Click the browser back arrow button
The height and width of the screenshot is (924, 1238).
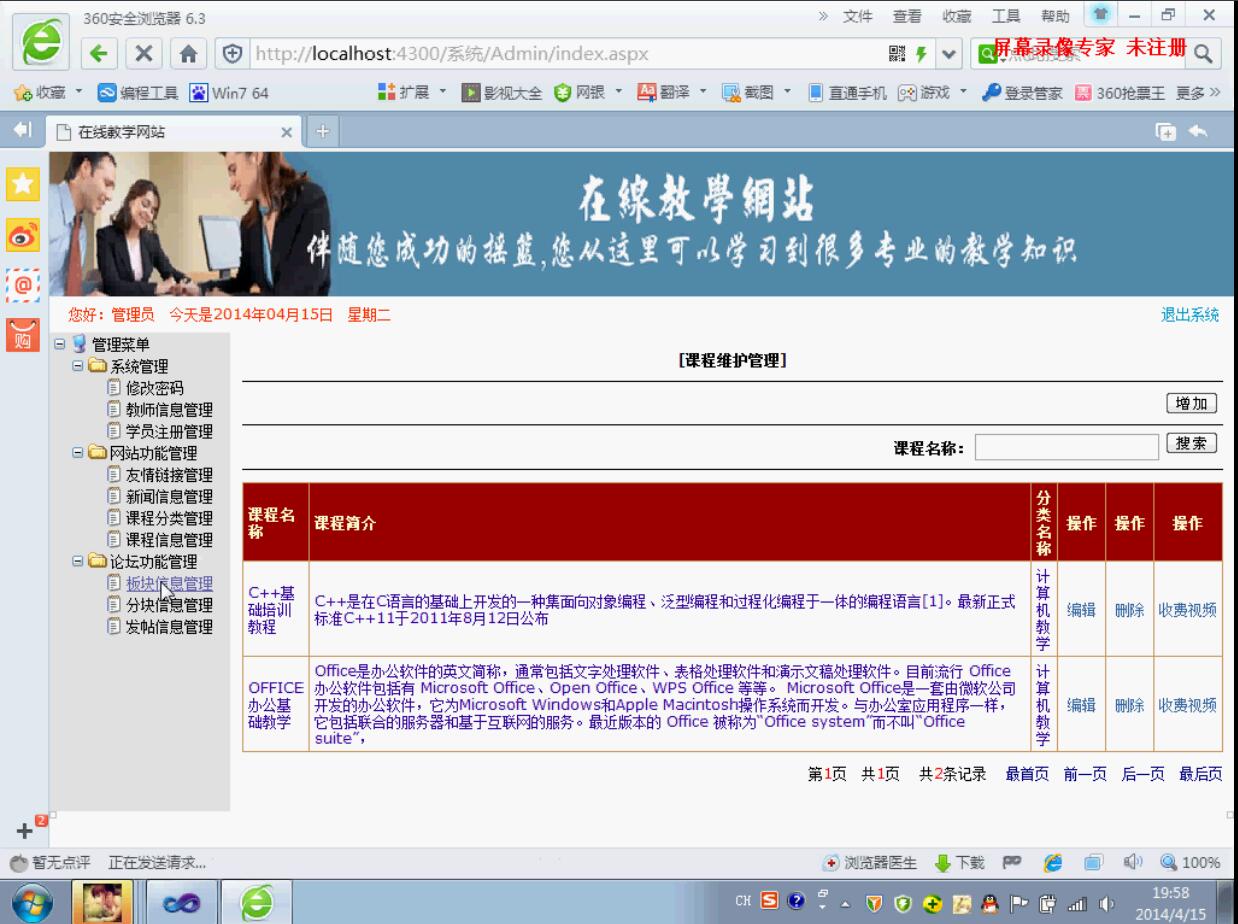click(99, 52)
